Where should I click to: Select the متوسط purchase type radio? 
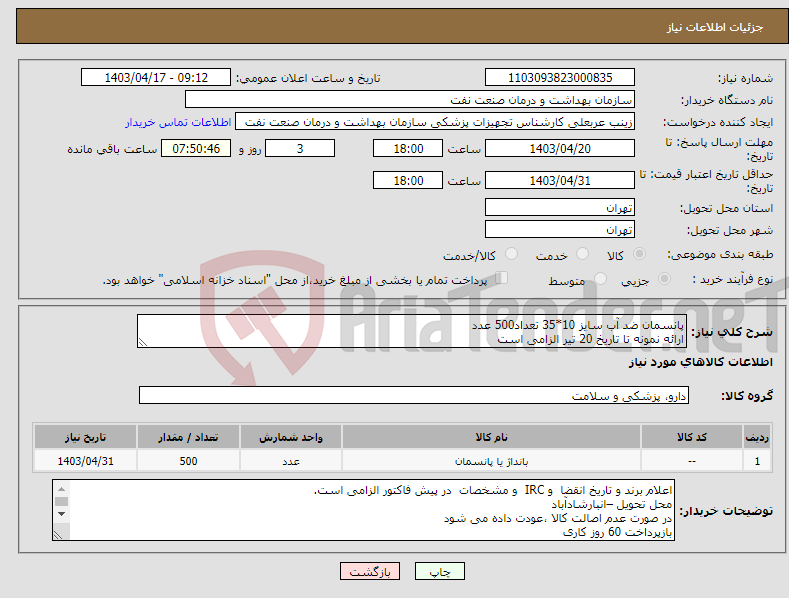tap(600, 279)
